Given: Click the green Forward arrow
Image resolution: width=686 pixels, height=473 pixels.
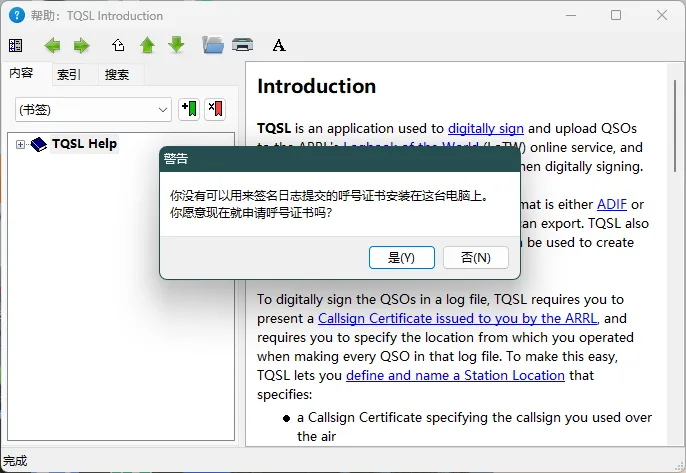Looking at the screenshot, I should (81, 45).
